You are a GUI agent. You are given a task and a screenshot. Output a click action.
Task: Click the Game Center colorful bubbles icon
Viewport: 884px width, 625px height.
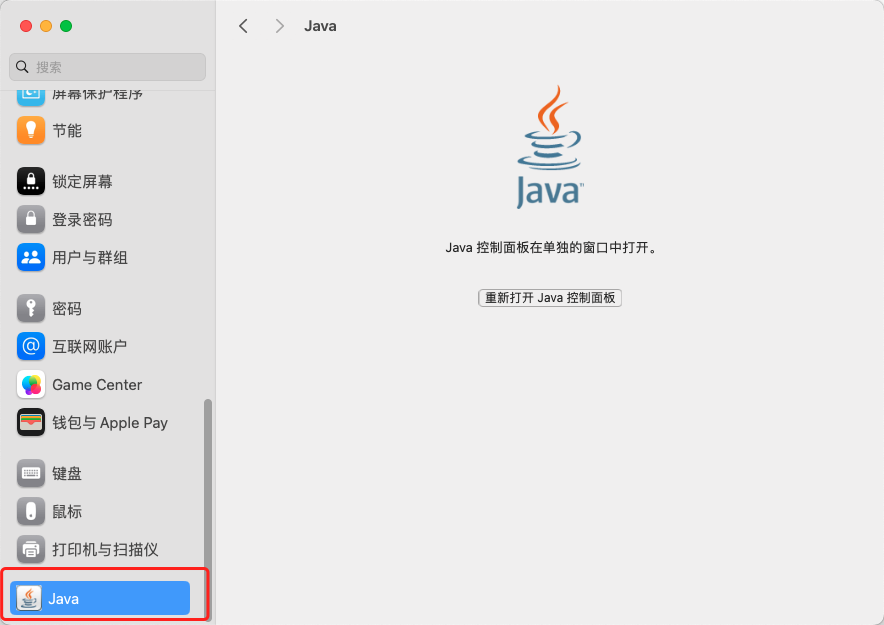31,384
